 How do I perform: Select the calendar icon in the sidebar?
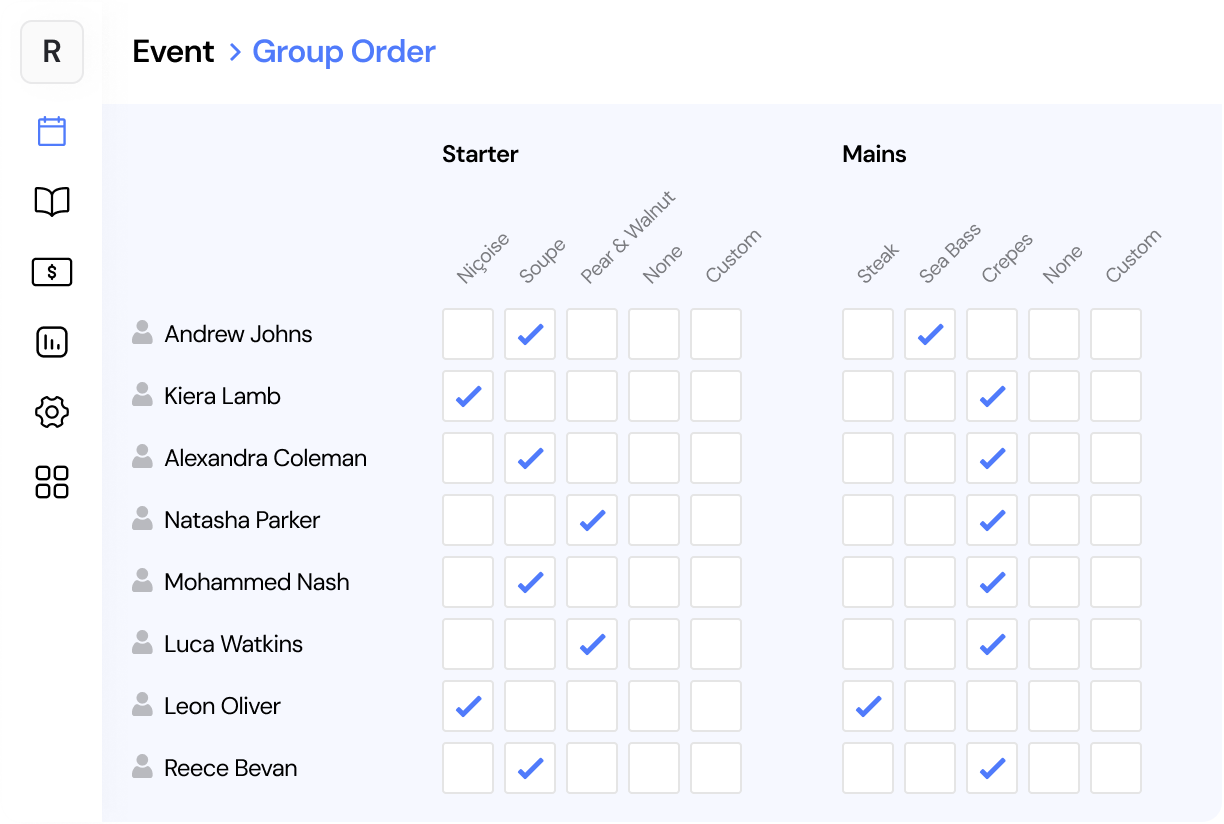click(x=51, y=131)
